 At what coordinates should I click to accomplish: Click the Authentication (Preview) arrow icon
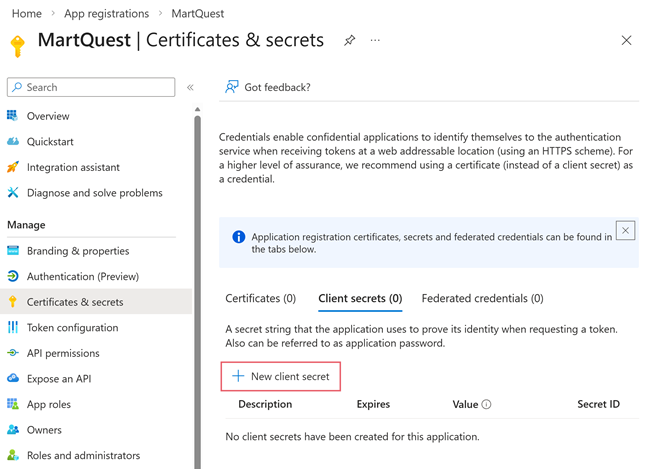[13, 276]
